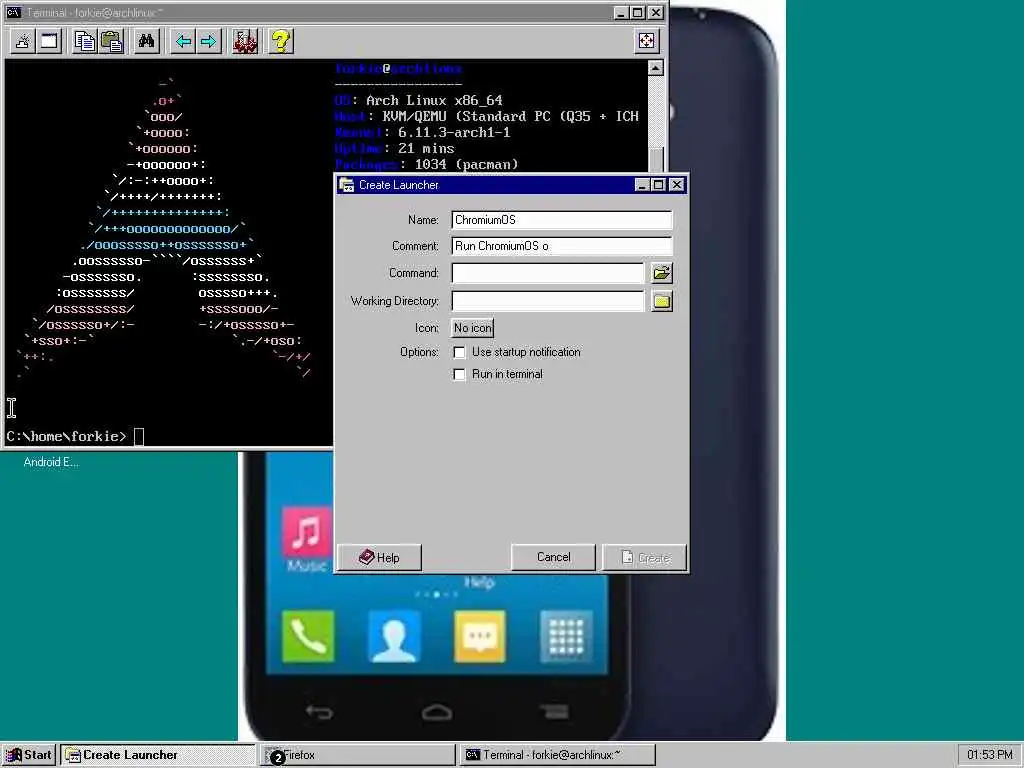Open the Start menu
The width and height of the screenshot is (1024, 768).
coord(29,755)
